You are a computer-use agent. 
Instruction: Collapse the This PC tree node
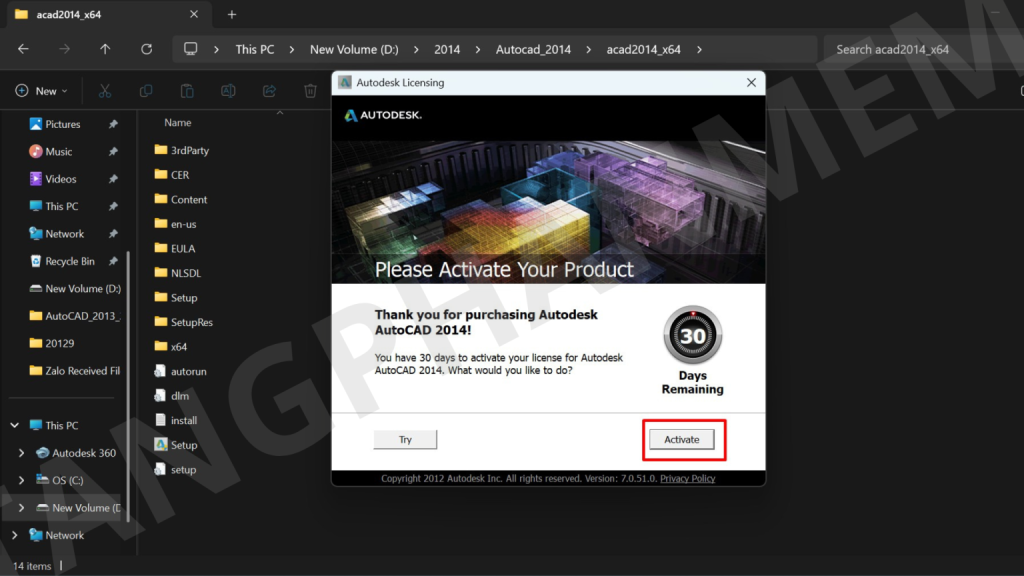tap(15, 425)
